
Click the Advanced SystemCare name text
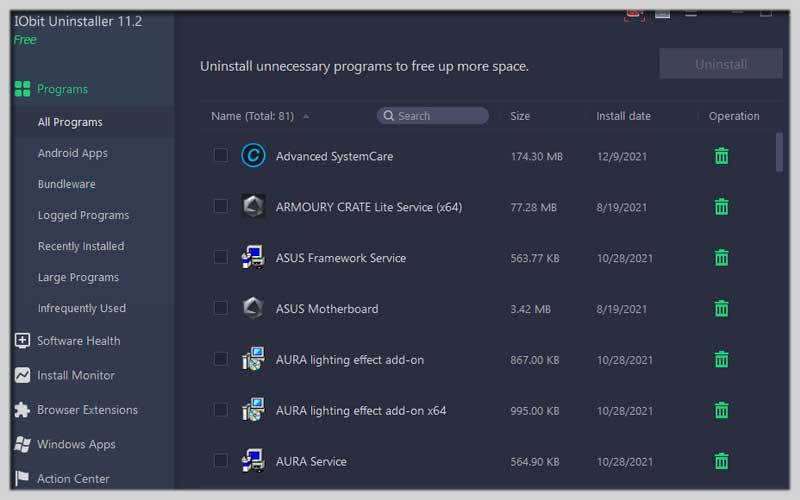point(334,156)
